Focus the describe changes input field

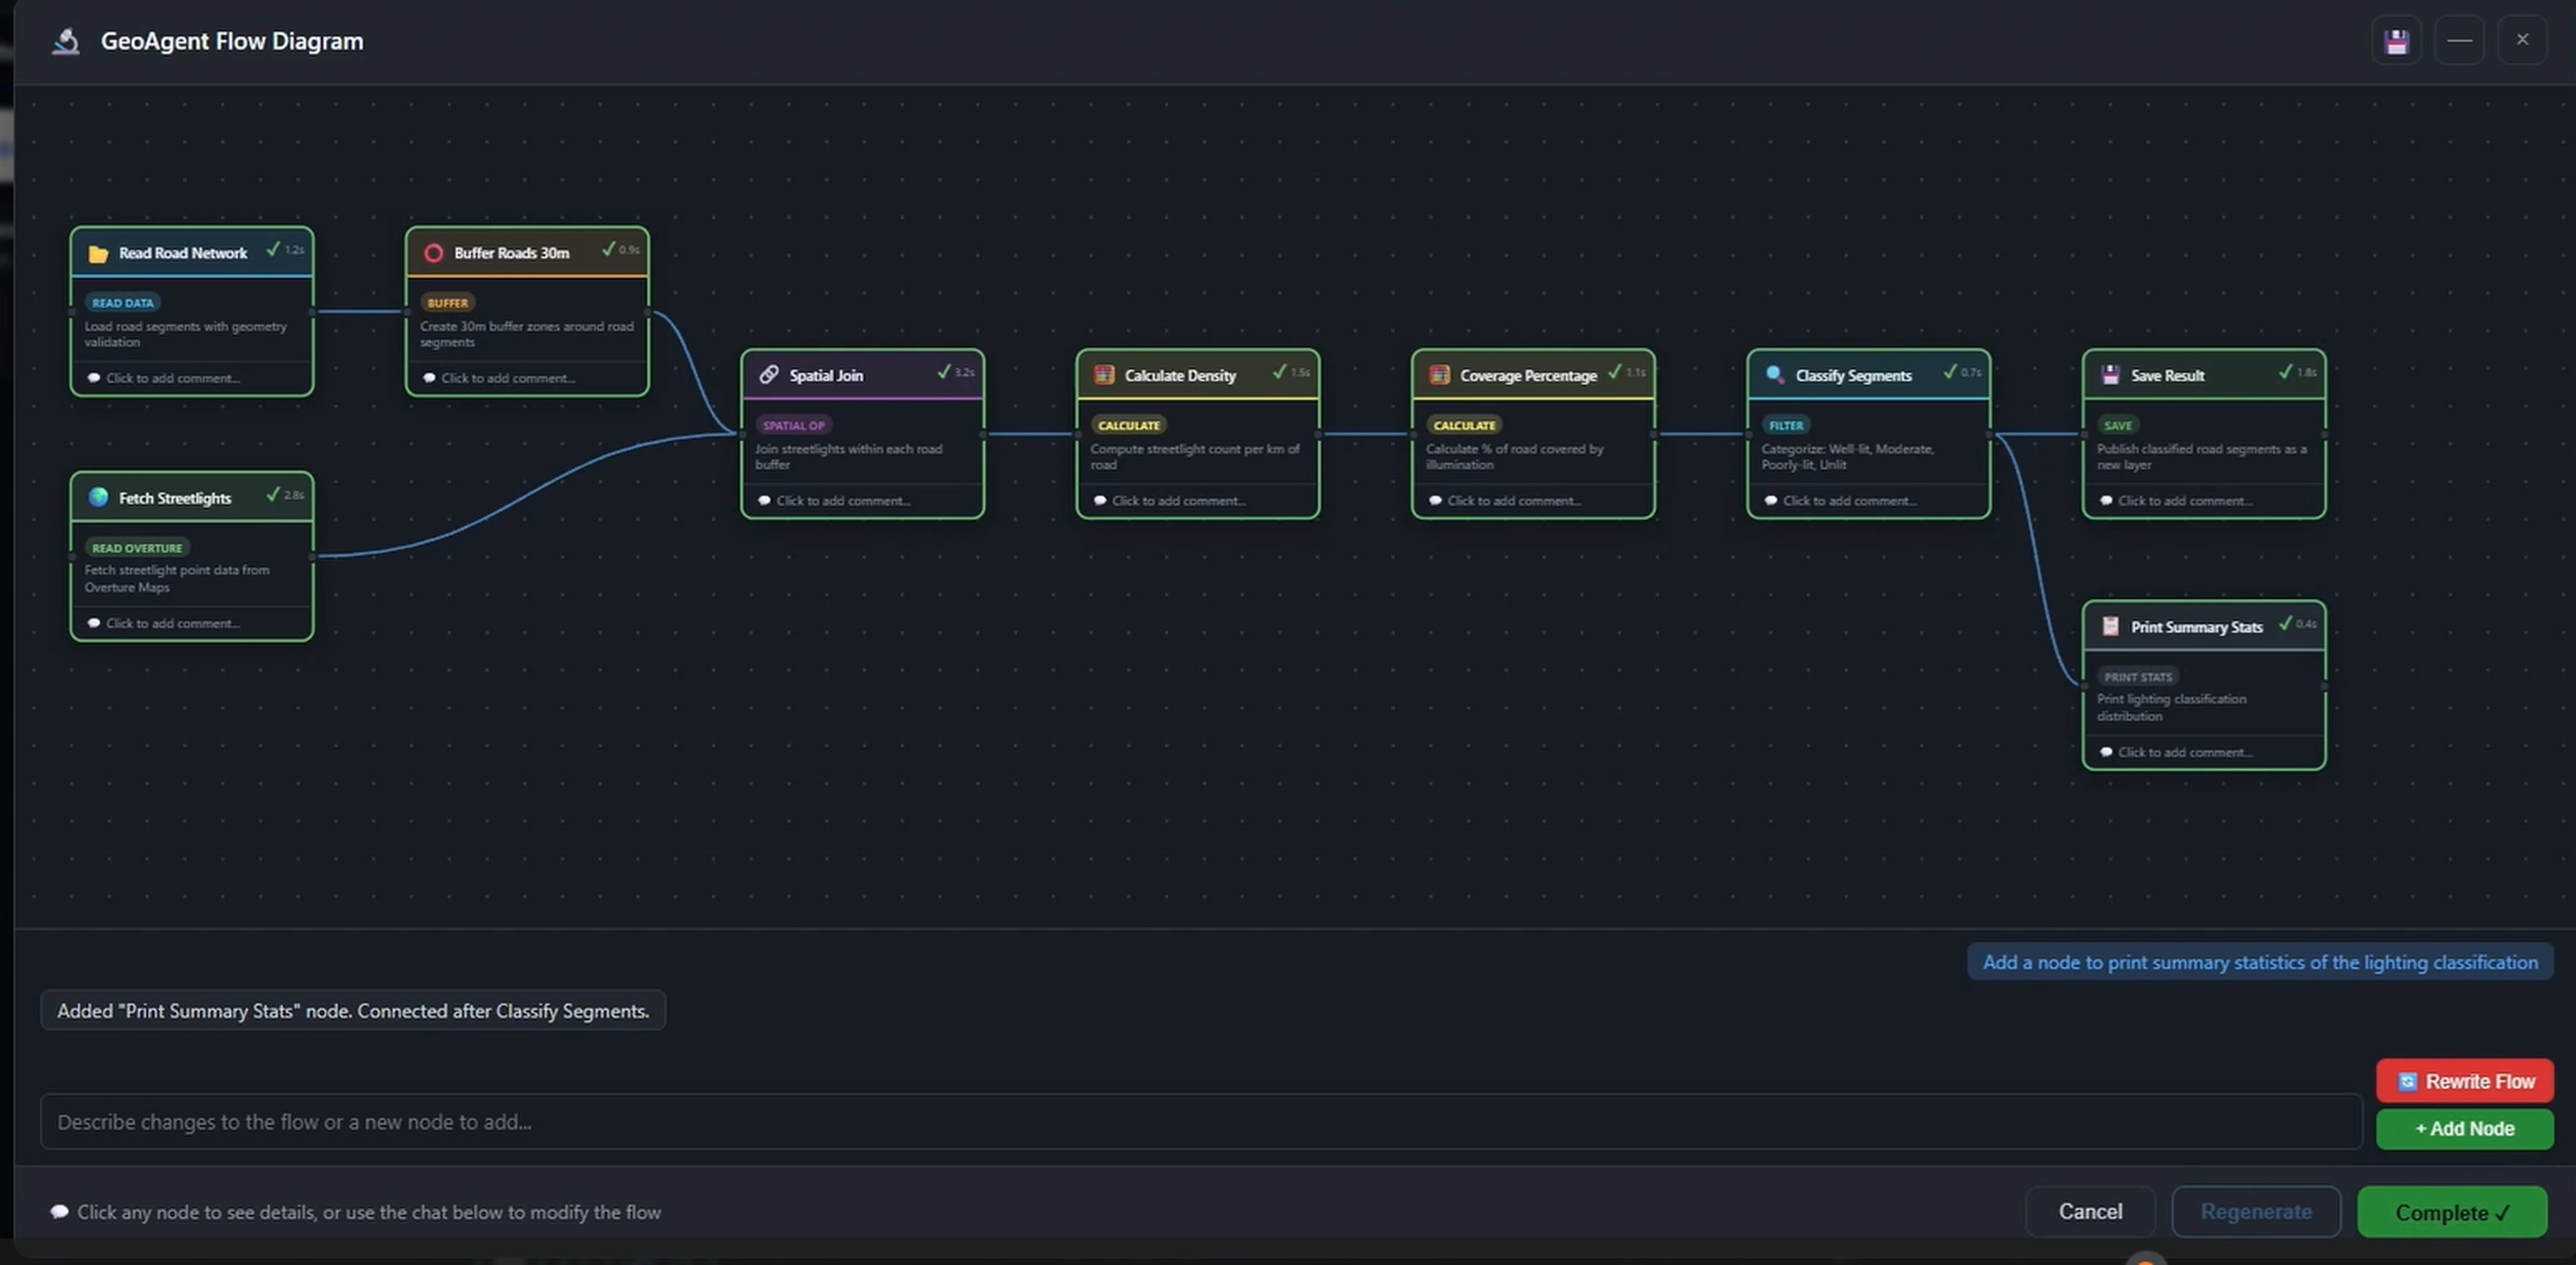pyautogui.click(x=1200, y=1121)
